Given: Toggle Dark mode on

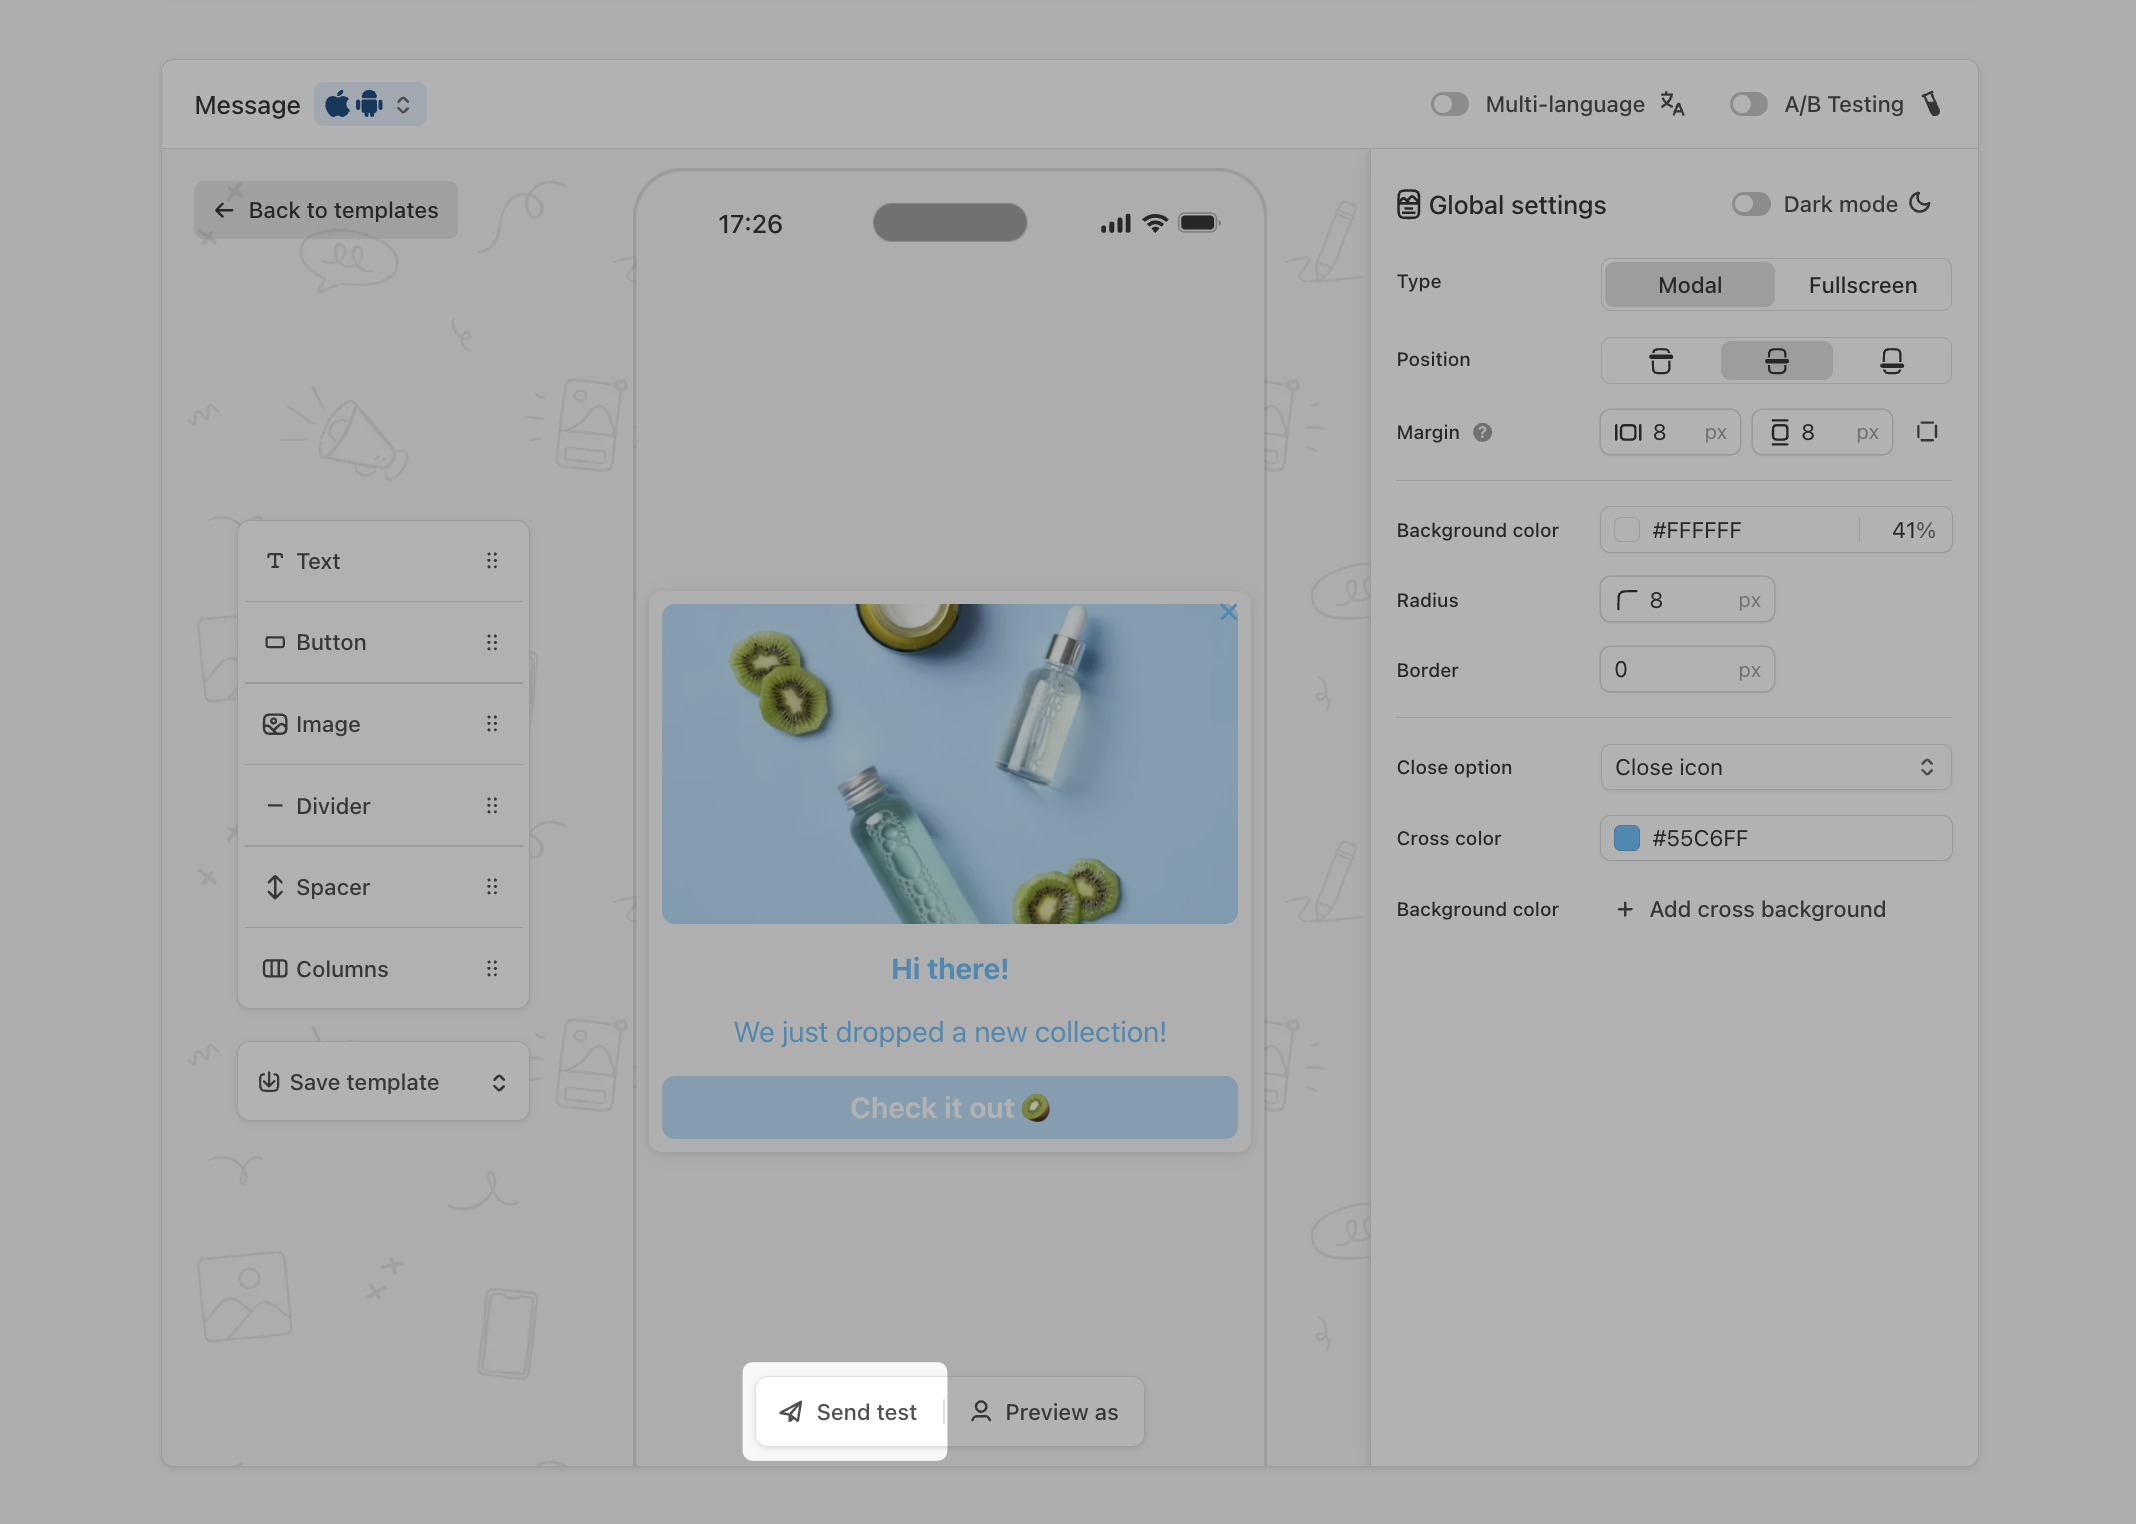Looking at the screenshot, I should [1750, 204].
